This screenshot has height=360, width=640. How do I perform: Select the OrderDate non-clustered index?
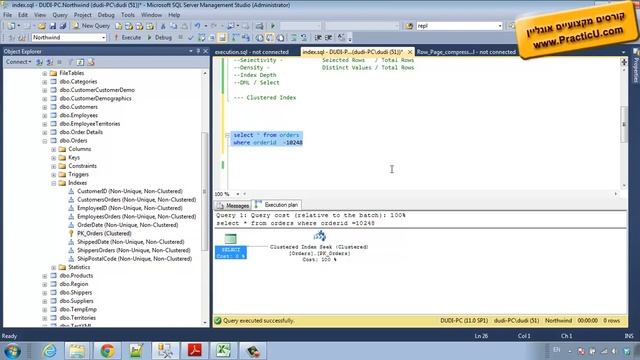(127, 225)
